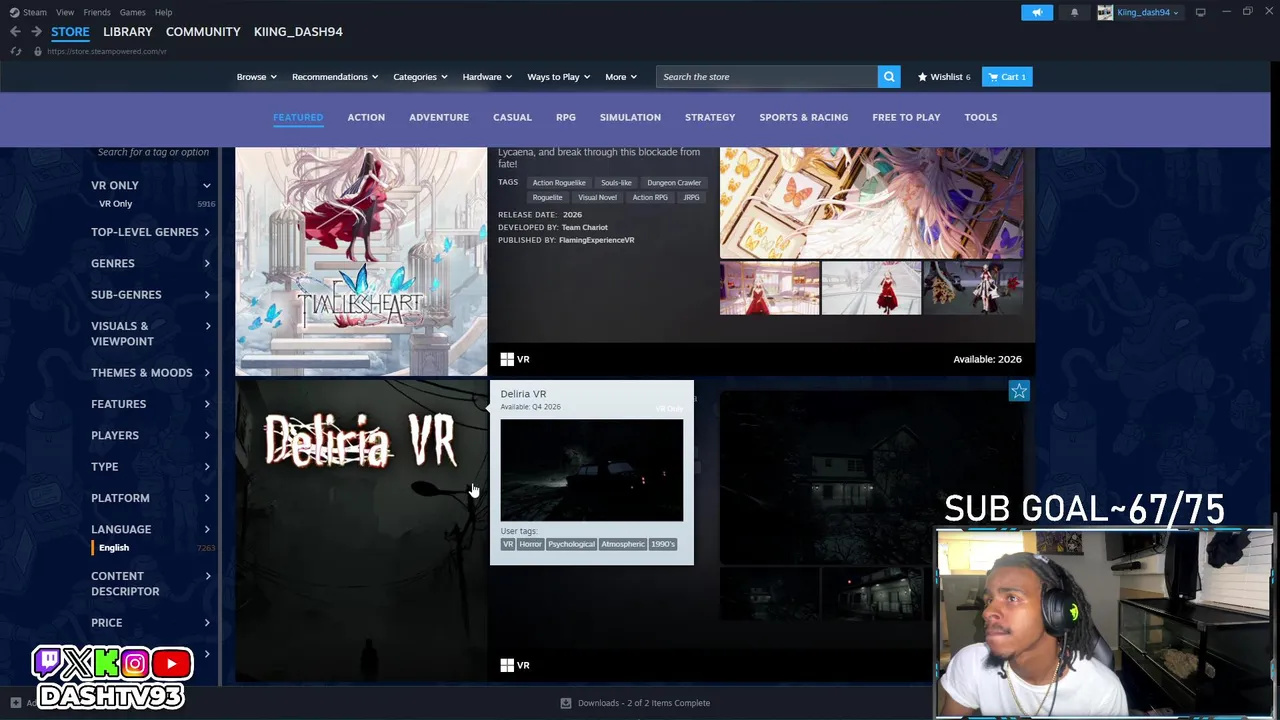Click Windows platform icon on Timeless Heart card
Screen dimensions: 1280x720
click(x=507, y=359)
